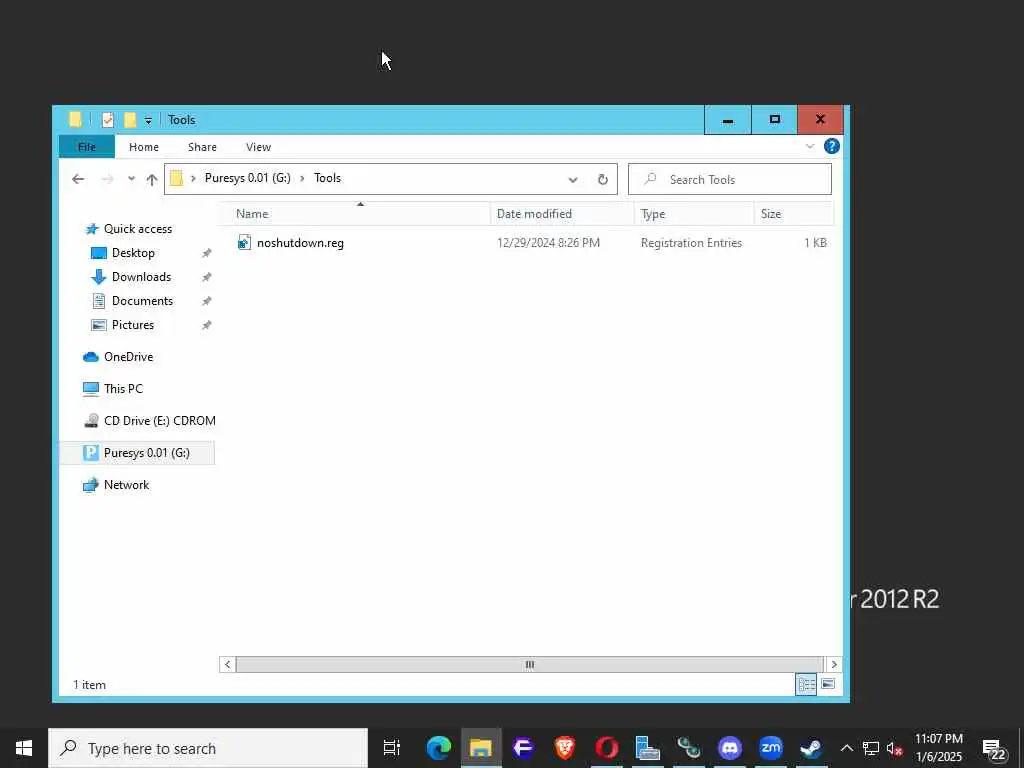Click the 1 KB size cell
1024x768 pixels.
[815, 243]
